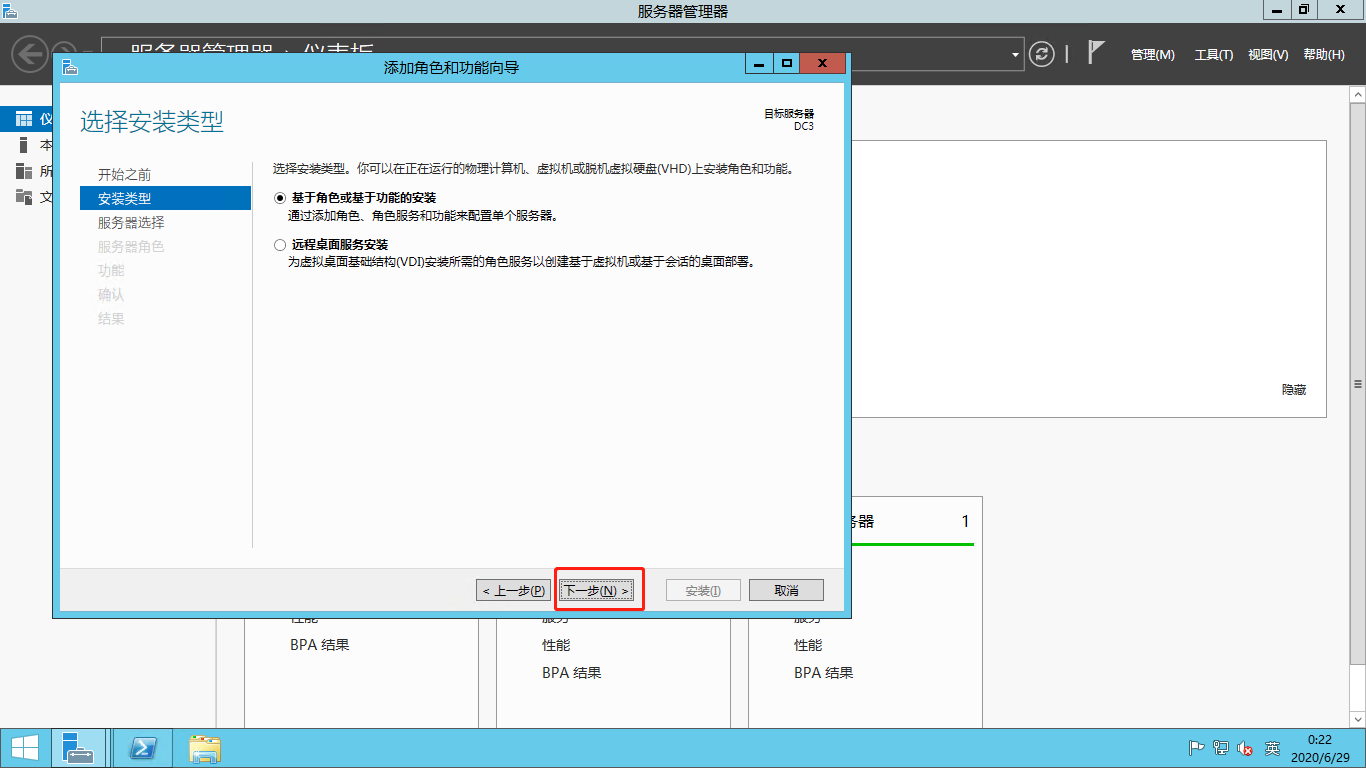
Task: Open the 帮助(H) menu
Action: pyautogui.click(x=1324, y=55)
